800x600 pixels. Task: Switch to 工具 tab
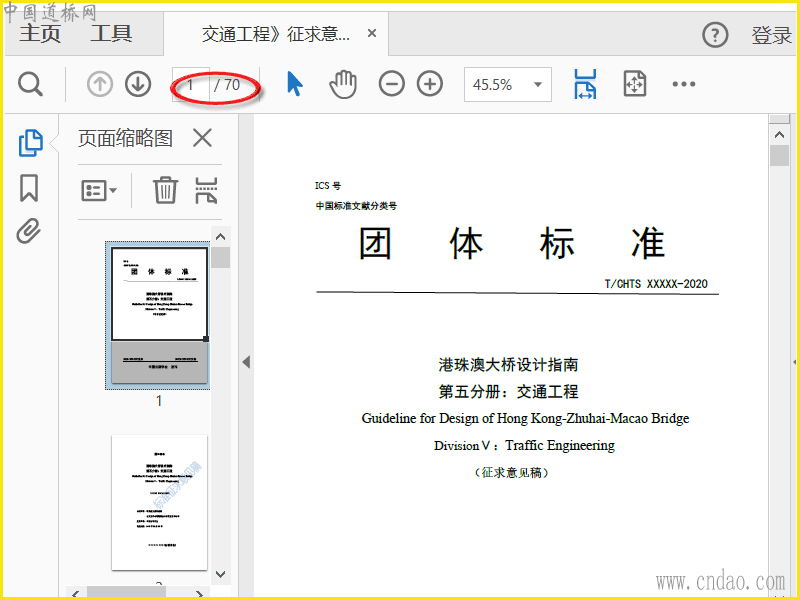[111, 34]
